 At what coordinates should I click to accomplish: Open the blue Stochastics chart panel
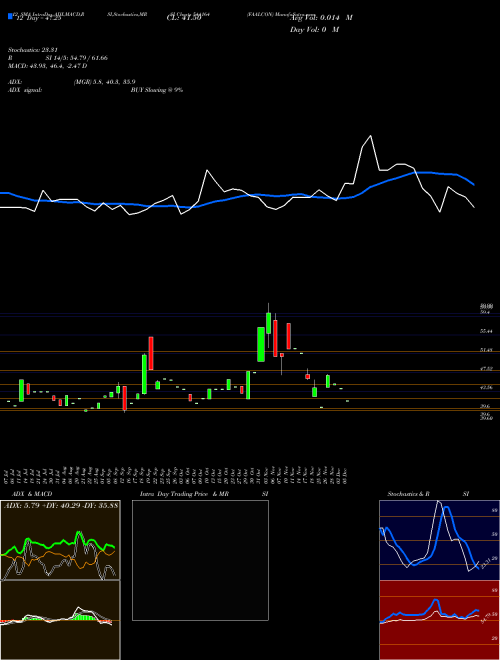point(439,540)
